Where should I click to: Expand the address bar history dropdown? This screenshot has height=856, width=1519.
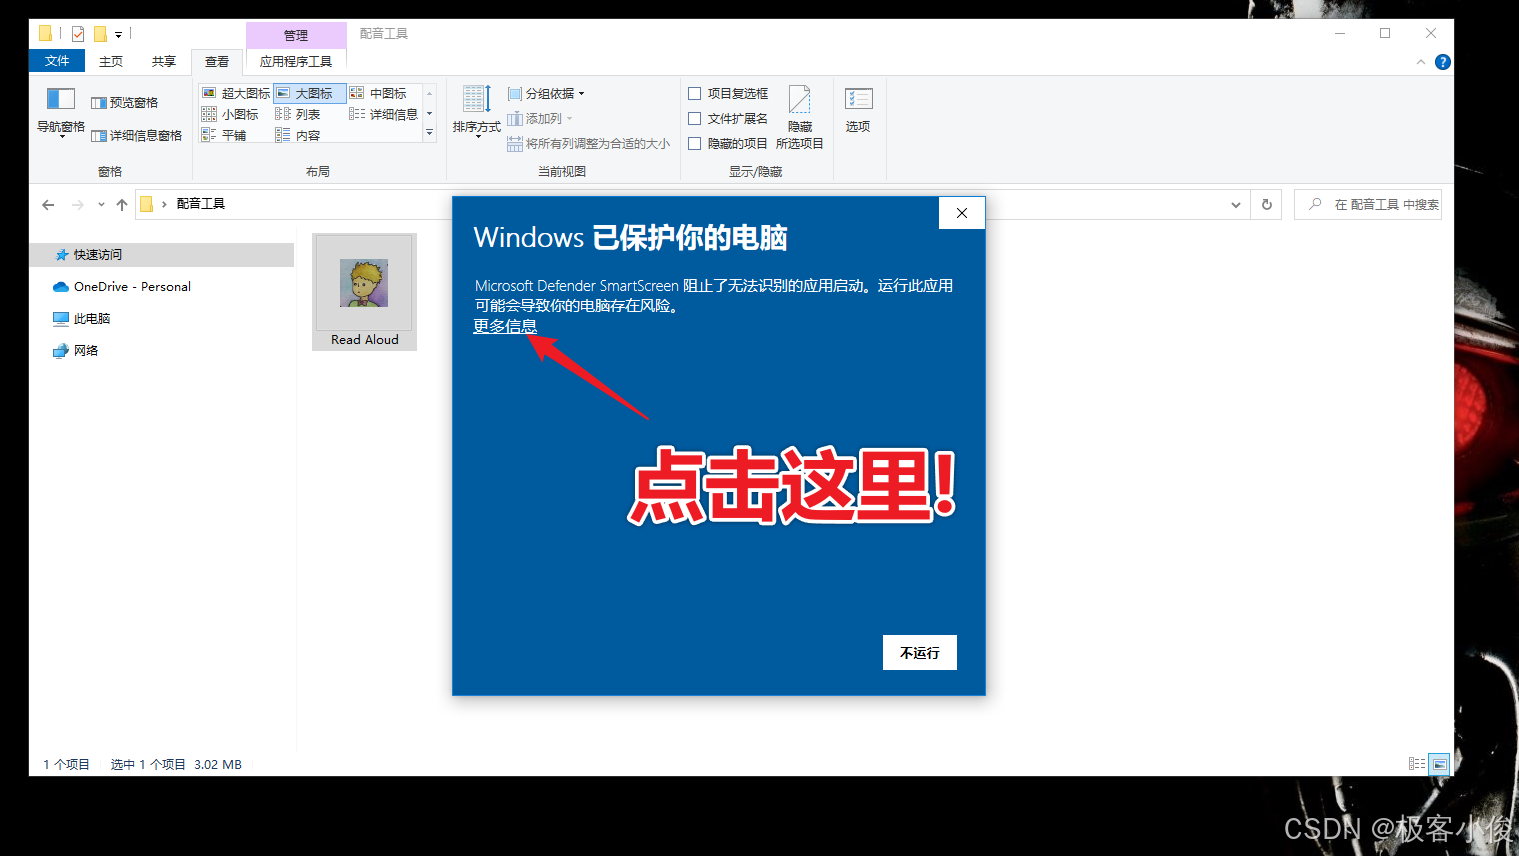click(x=1236, y=204)
